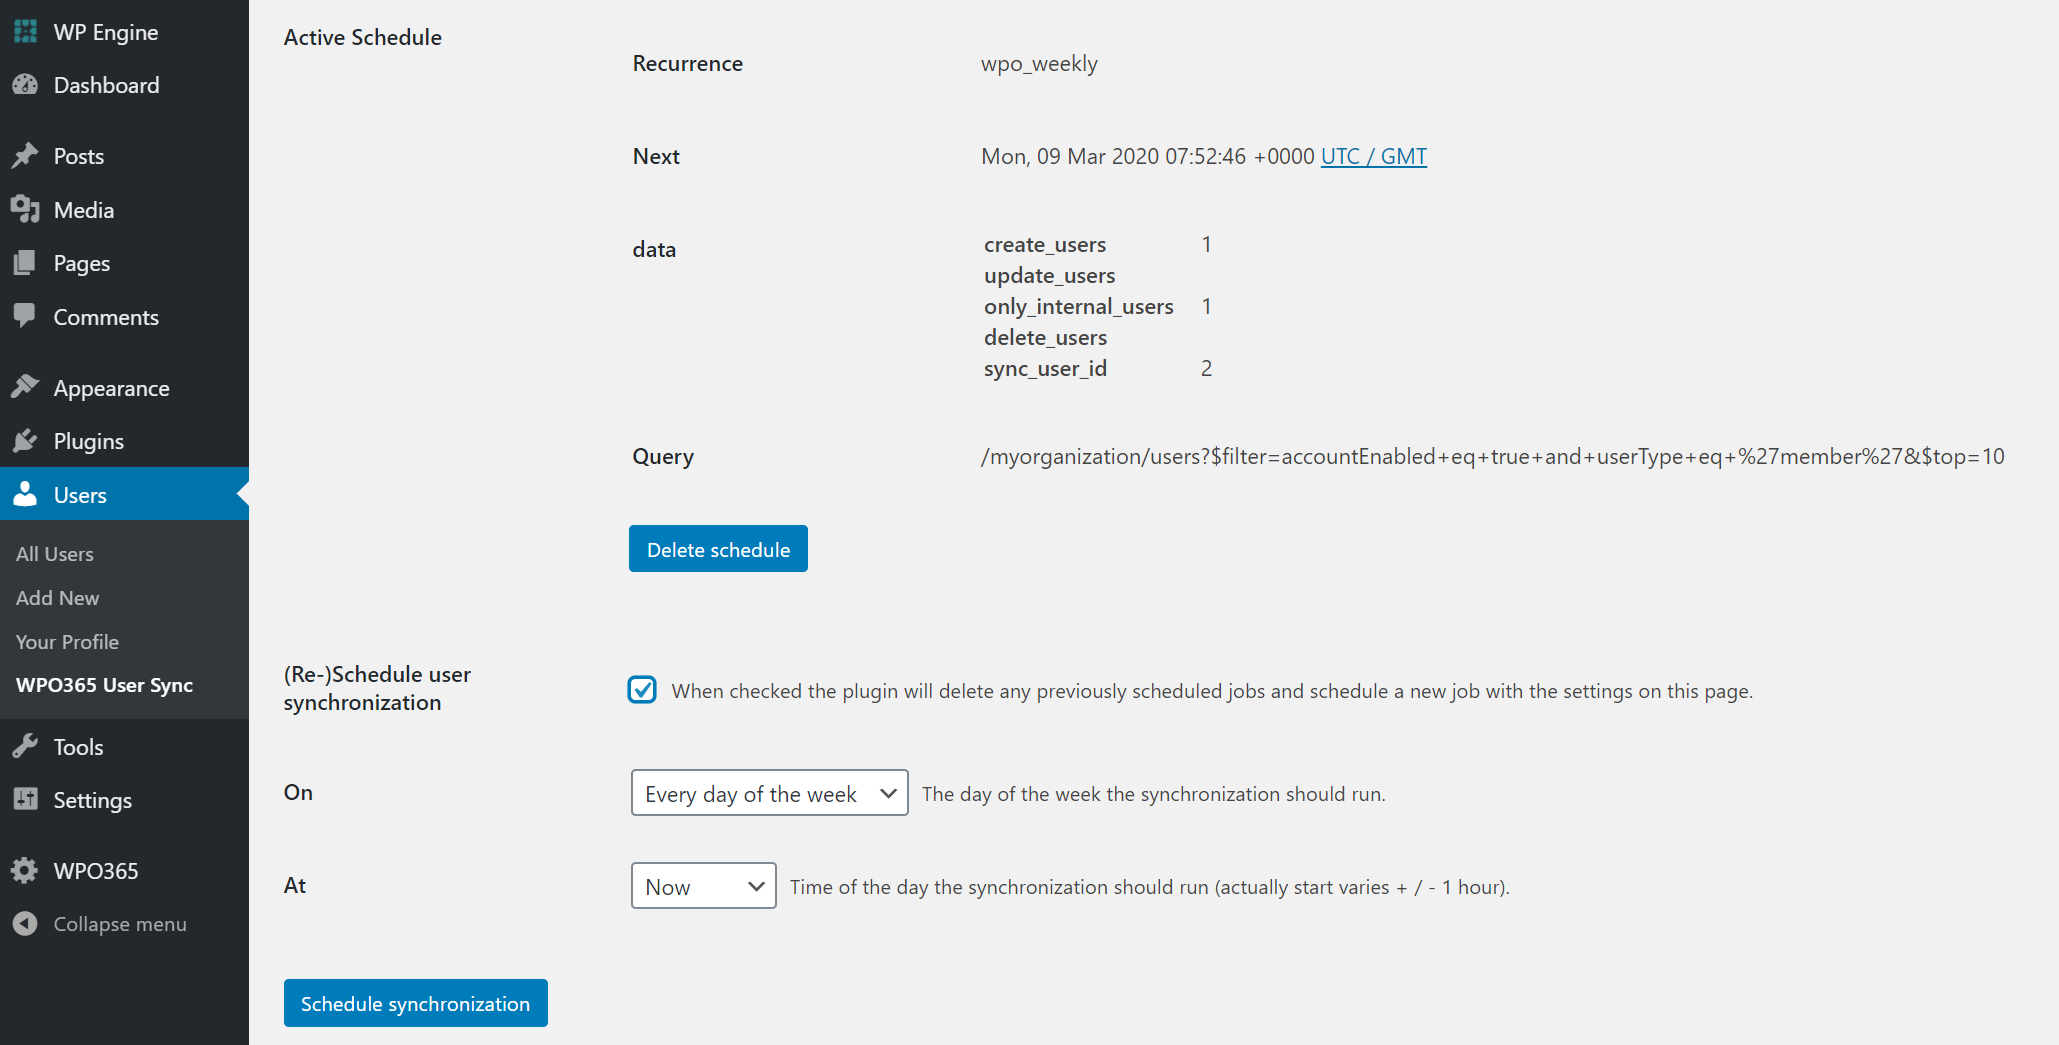Uncheck the re-schedule user synchronization checkbox
This screenshot has height=1045, width=2059.
tap(642, 690)
